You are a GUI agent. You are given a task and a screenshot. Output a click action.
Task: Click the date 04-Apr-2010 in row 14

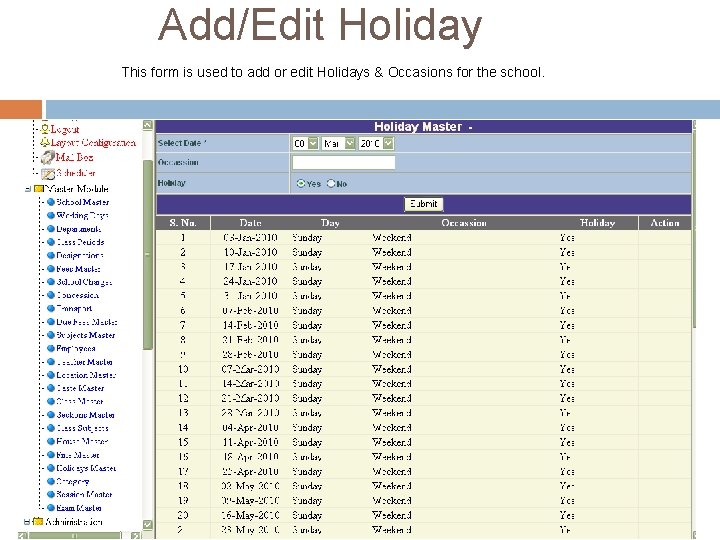[x=250, y=428]
